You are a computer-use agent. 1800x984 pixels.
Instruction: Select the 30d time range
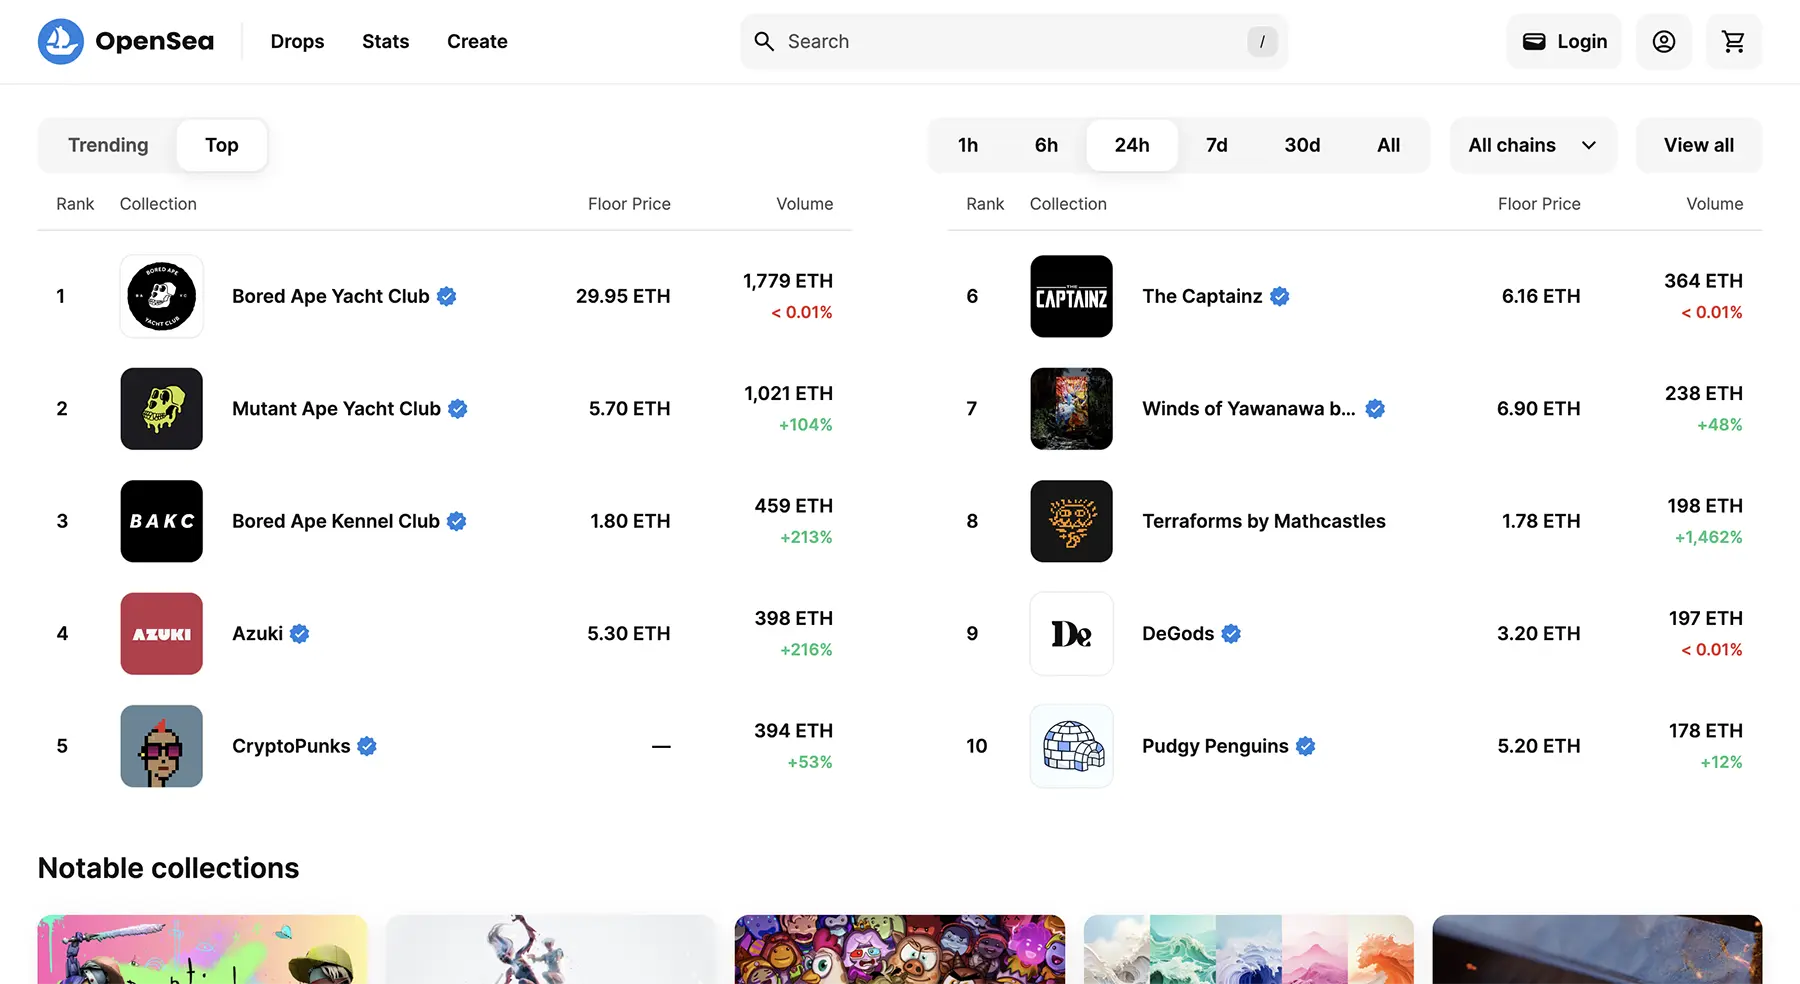coord(1302,145)
